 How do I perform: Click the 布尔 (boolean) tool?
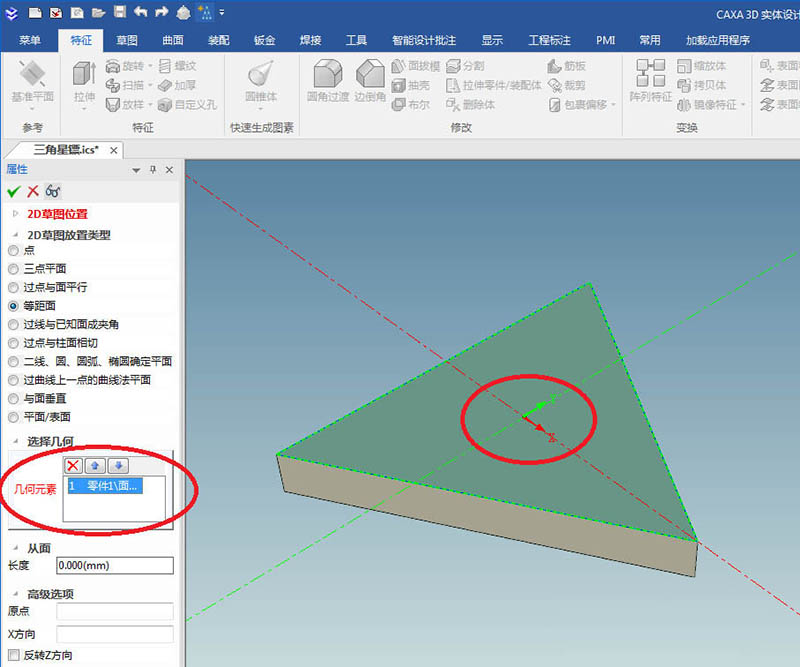411,105
